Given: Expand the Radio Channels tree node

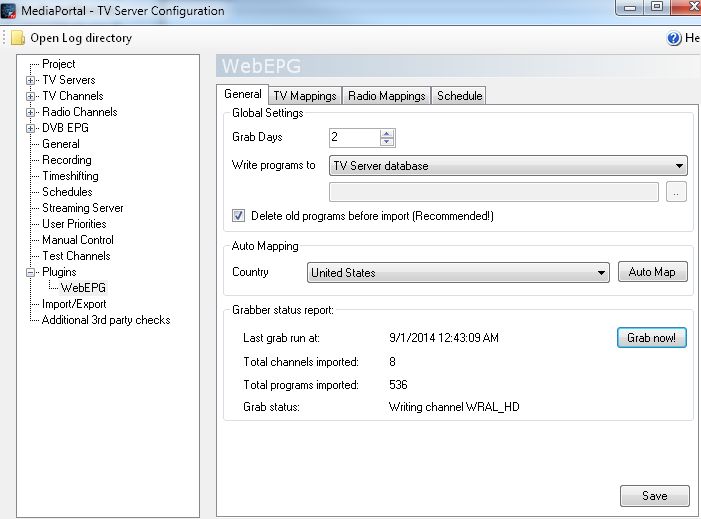Looking at the screenshot, I should pyautogui.click(x=31, y=112).
